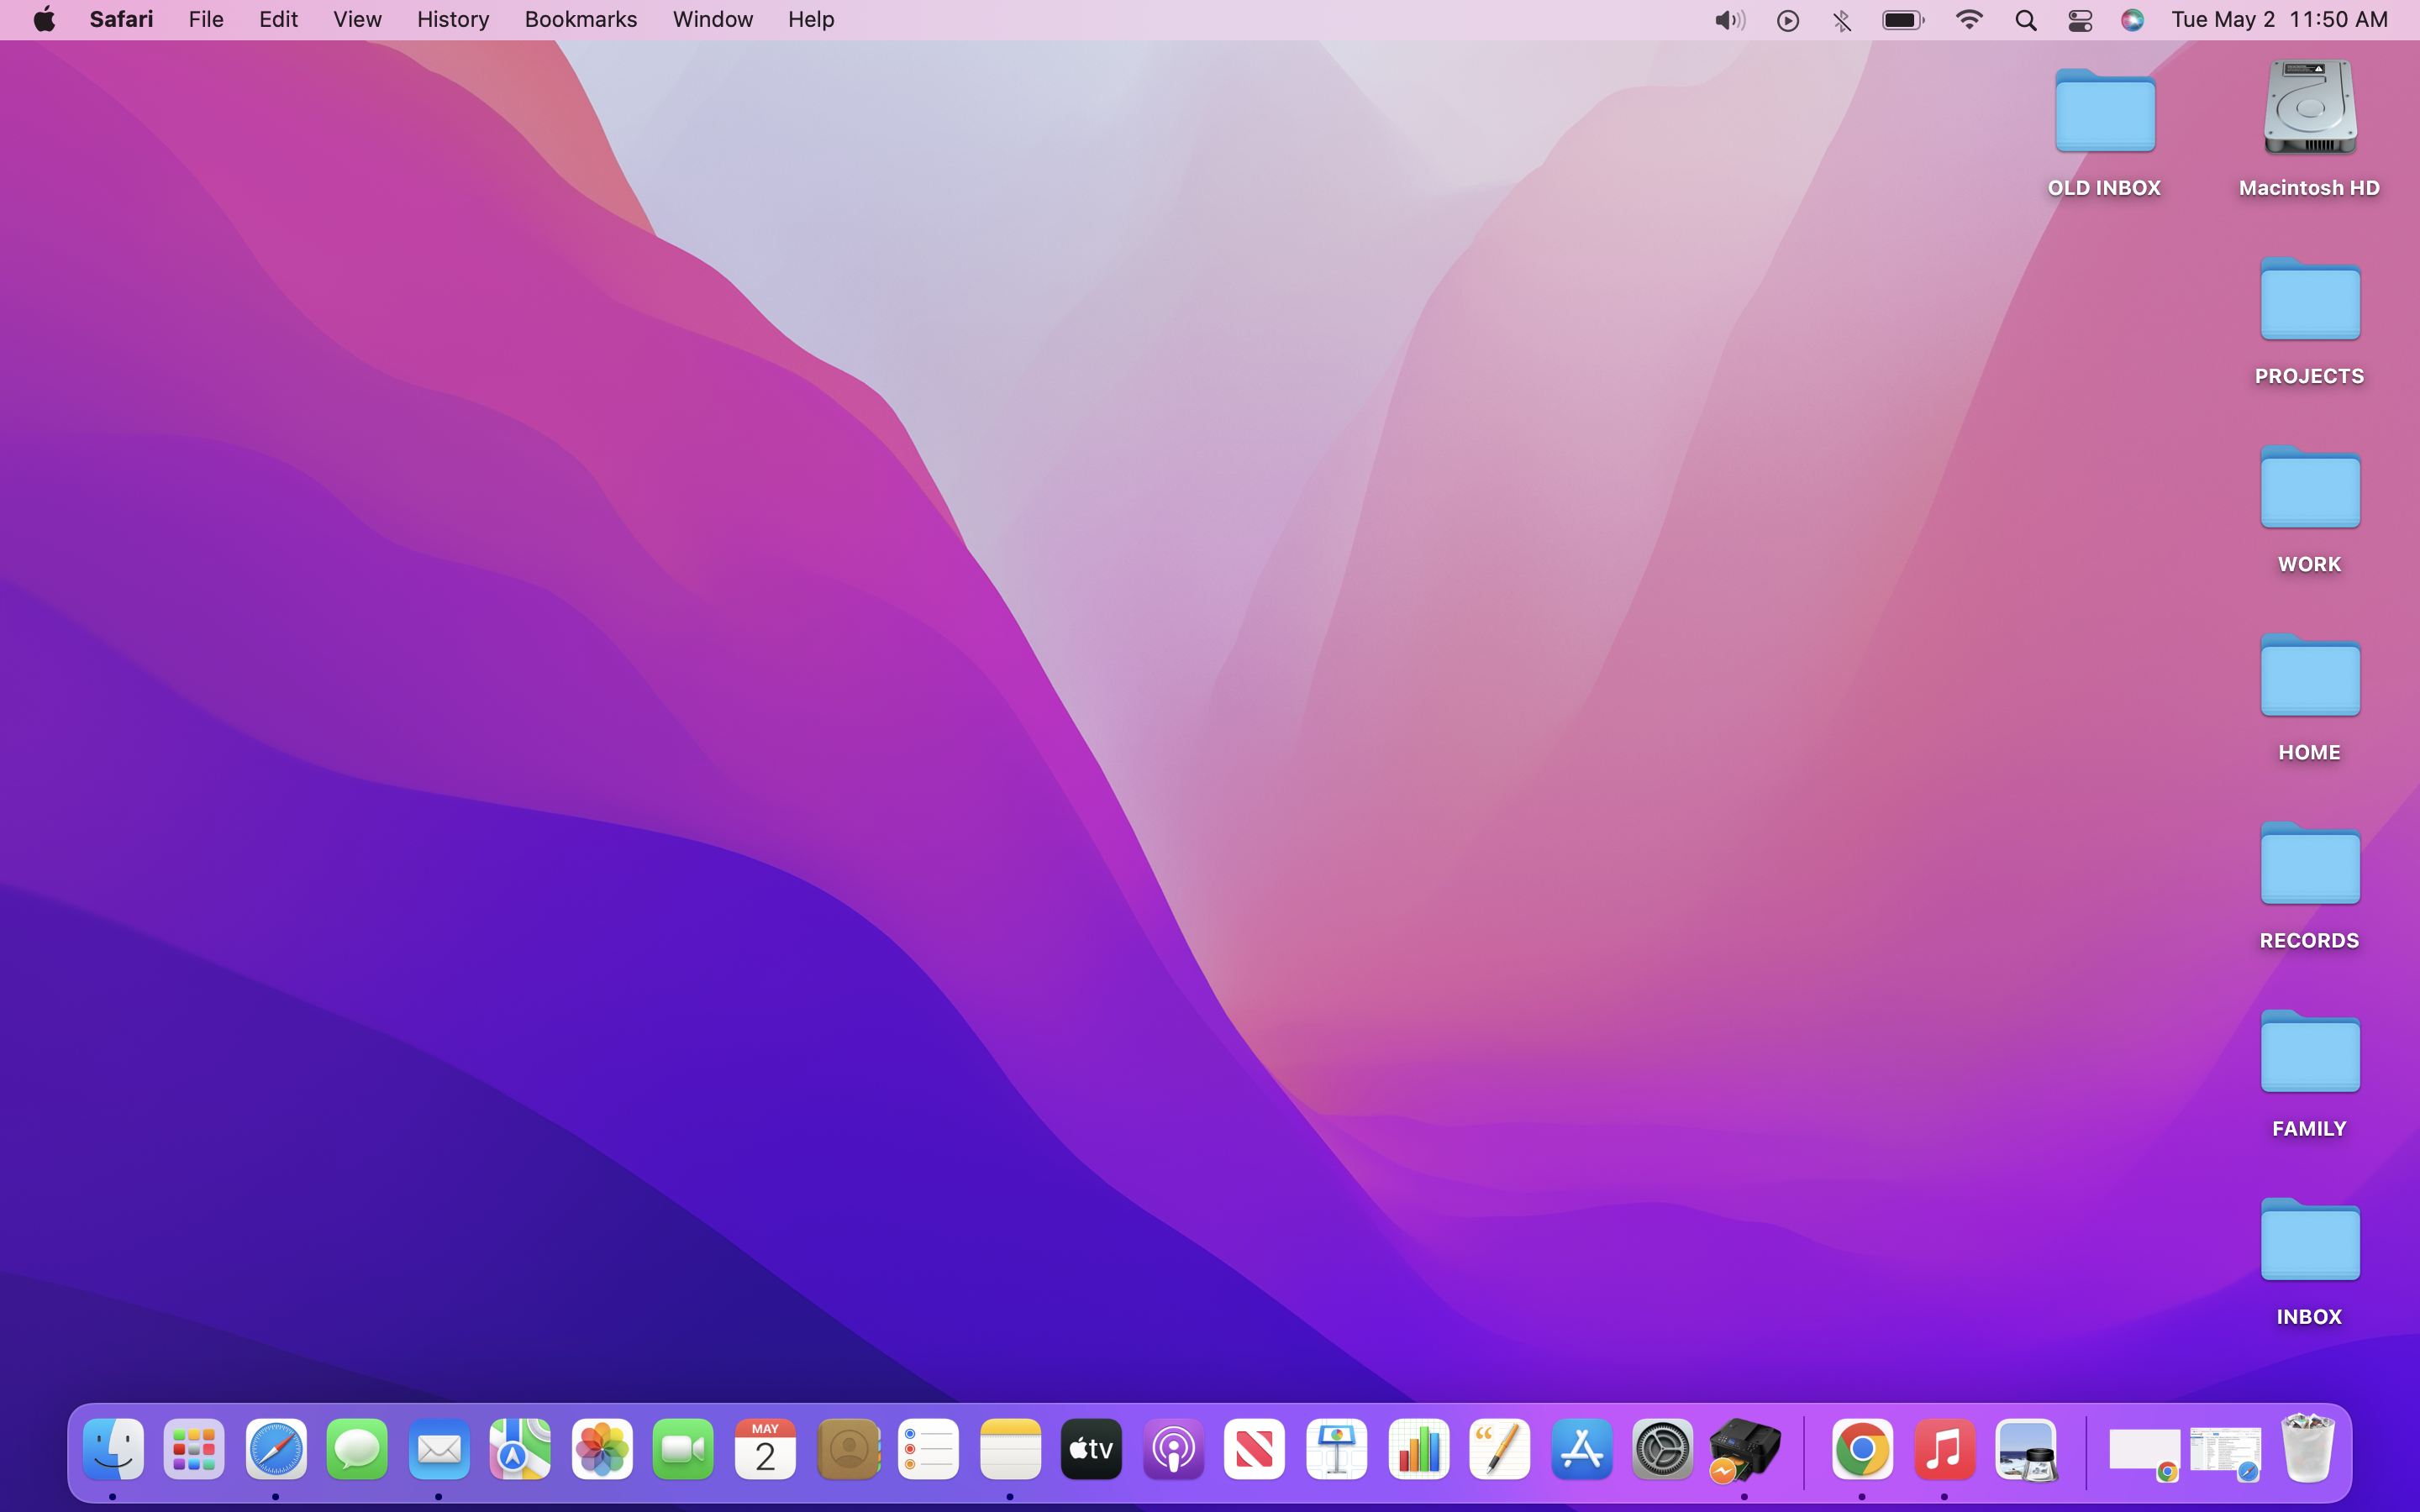Click the date and time clock
2420x1512 pixels.
[x=2279, y=19]
